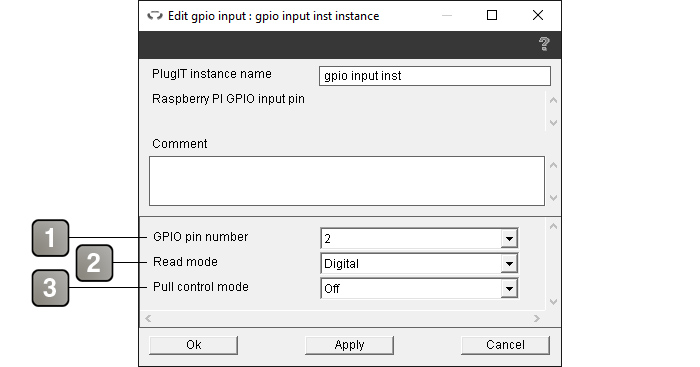Expand the GPIO pin number dropdown
The height and width of the screenshot is (367, 700).
[509, 238]
